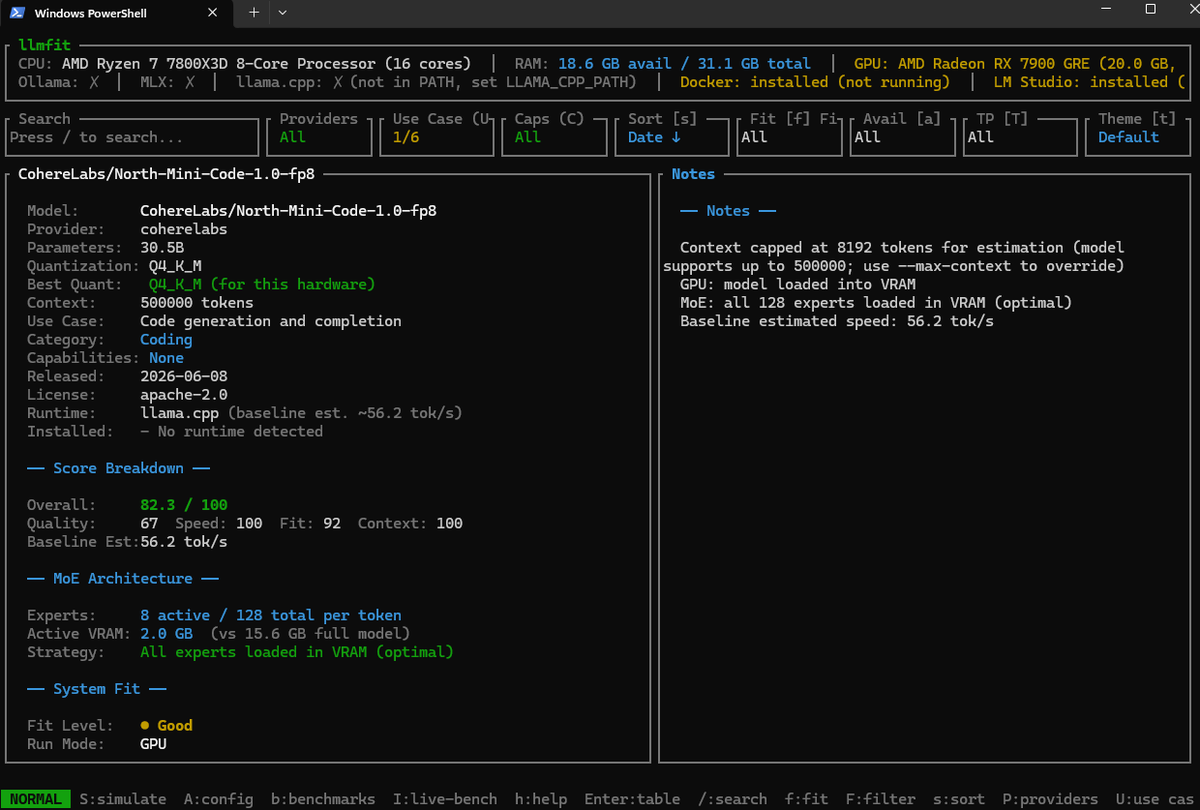Click the model panel title CohereLabs/North-Mini-Code-1.0-fp8
The height and width of the screenshot is (810, 1200).
[169, 174]
